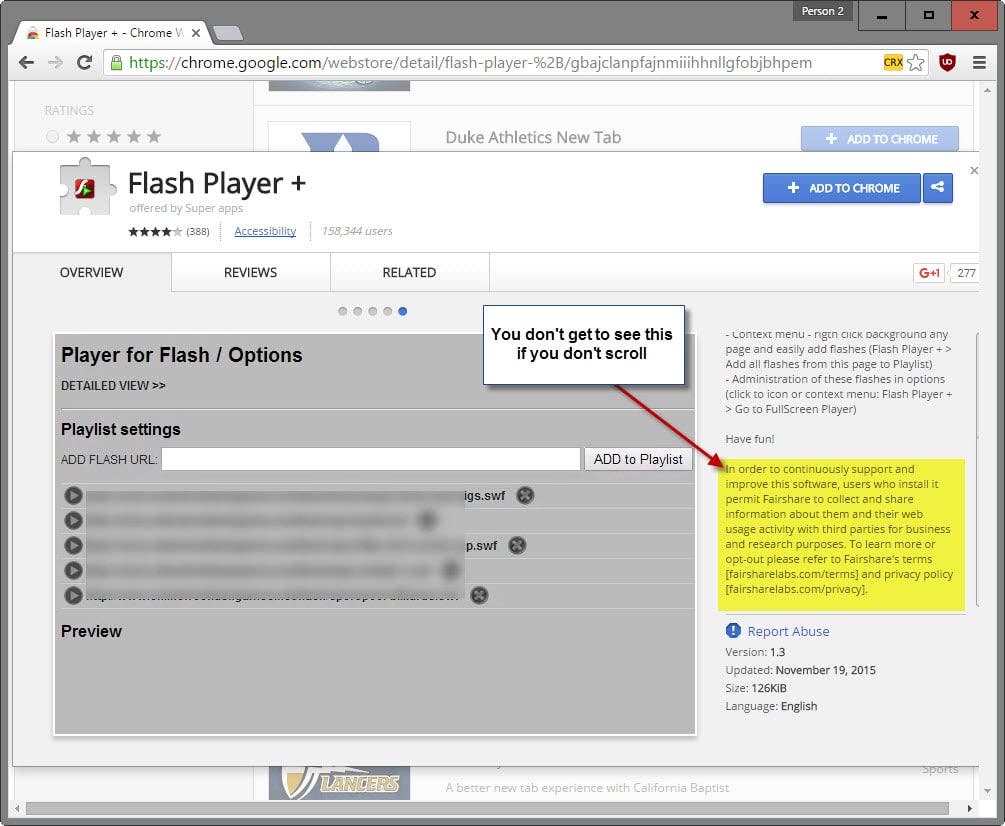Close the Flash Player + browser tab
This screenshot has width=1005, height=826.
196,33
